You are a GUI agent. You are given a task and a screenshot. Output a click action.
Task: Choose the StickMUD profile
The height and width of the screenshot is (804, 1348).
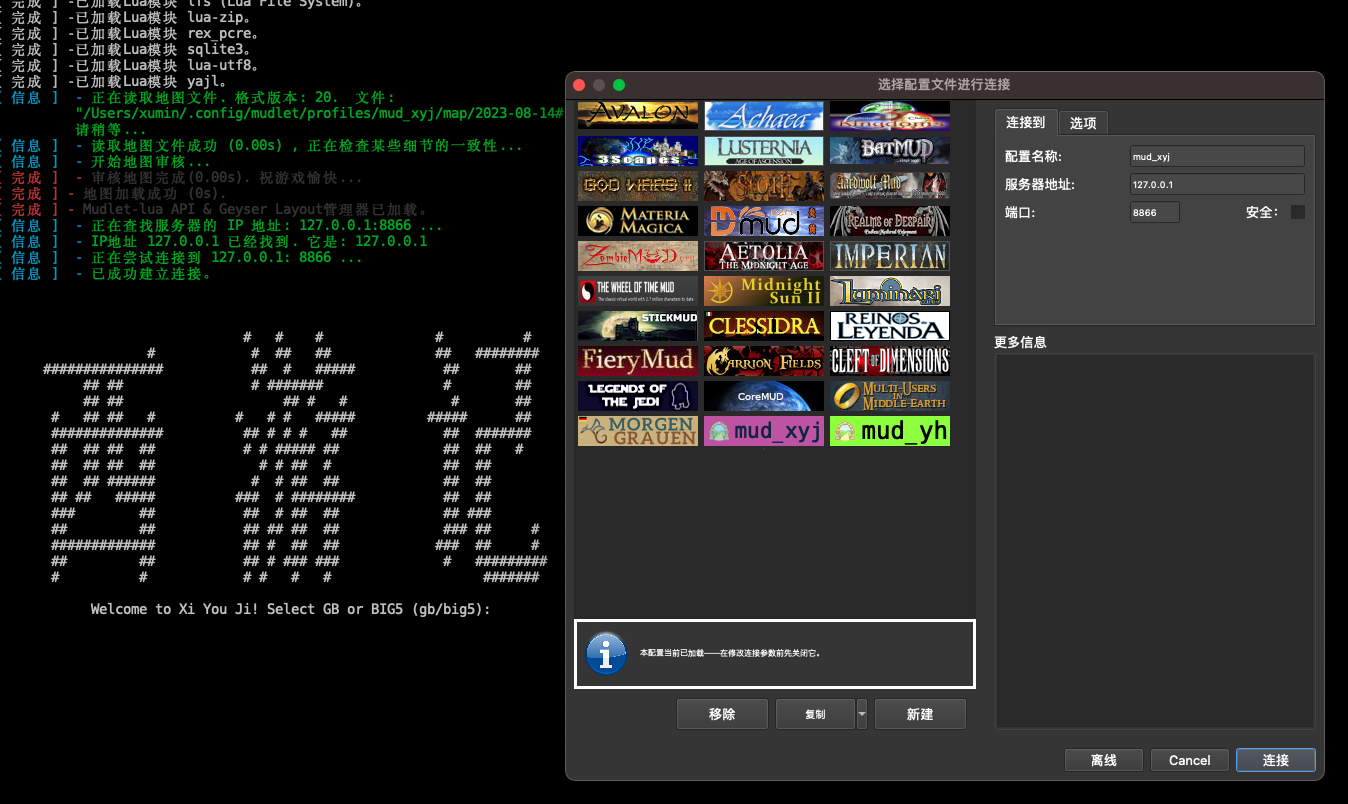point(638,326)
